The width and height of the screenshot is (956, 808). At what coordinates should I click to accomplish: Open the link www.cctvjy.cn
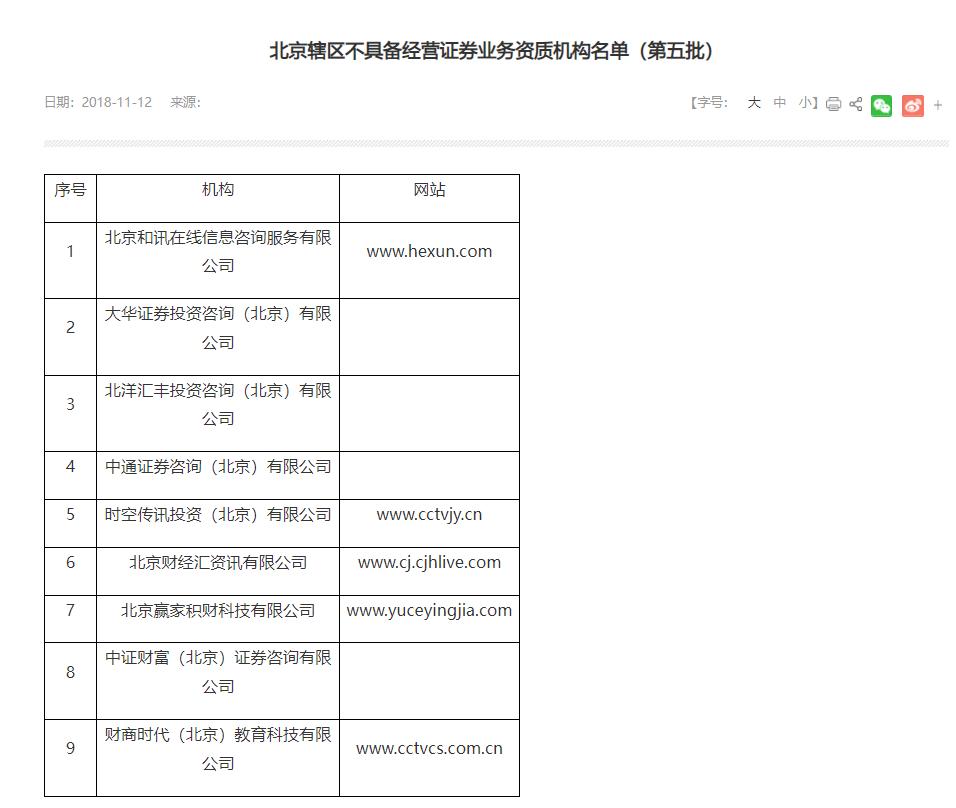(429, 514)
